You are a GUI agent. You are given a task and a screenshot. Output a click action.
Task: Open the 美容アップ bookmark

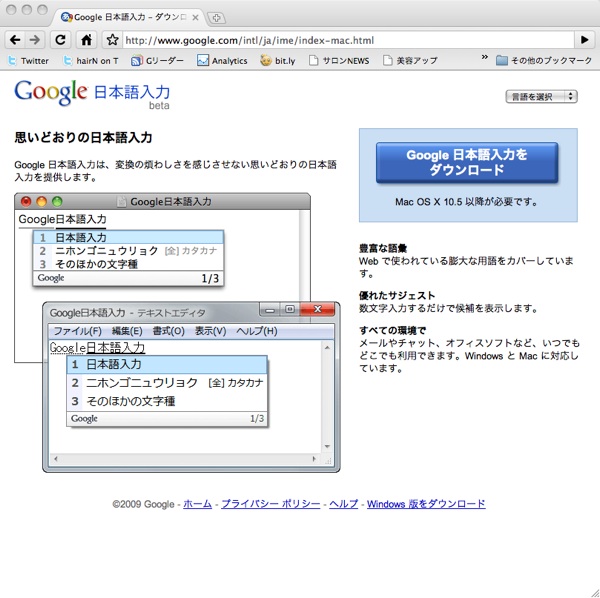410,60
